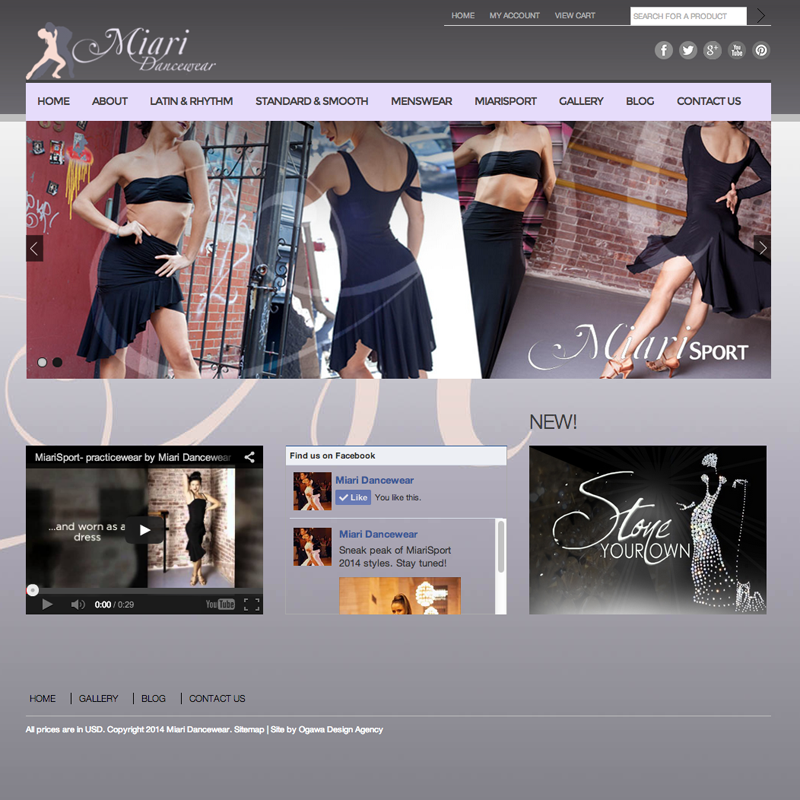This screenshot has height=800, width=800.
Task: Open Miari Dancewear Facebook page title
Action: 374,480
